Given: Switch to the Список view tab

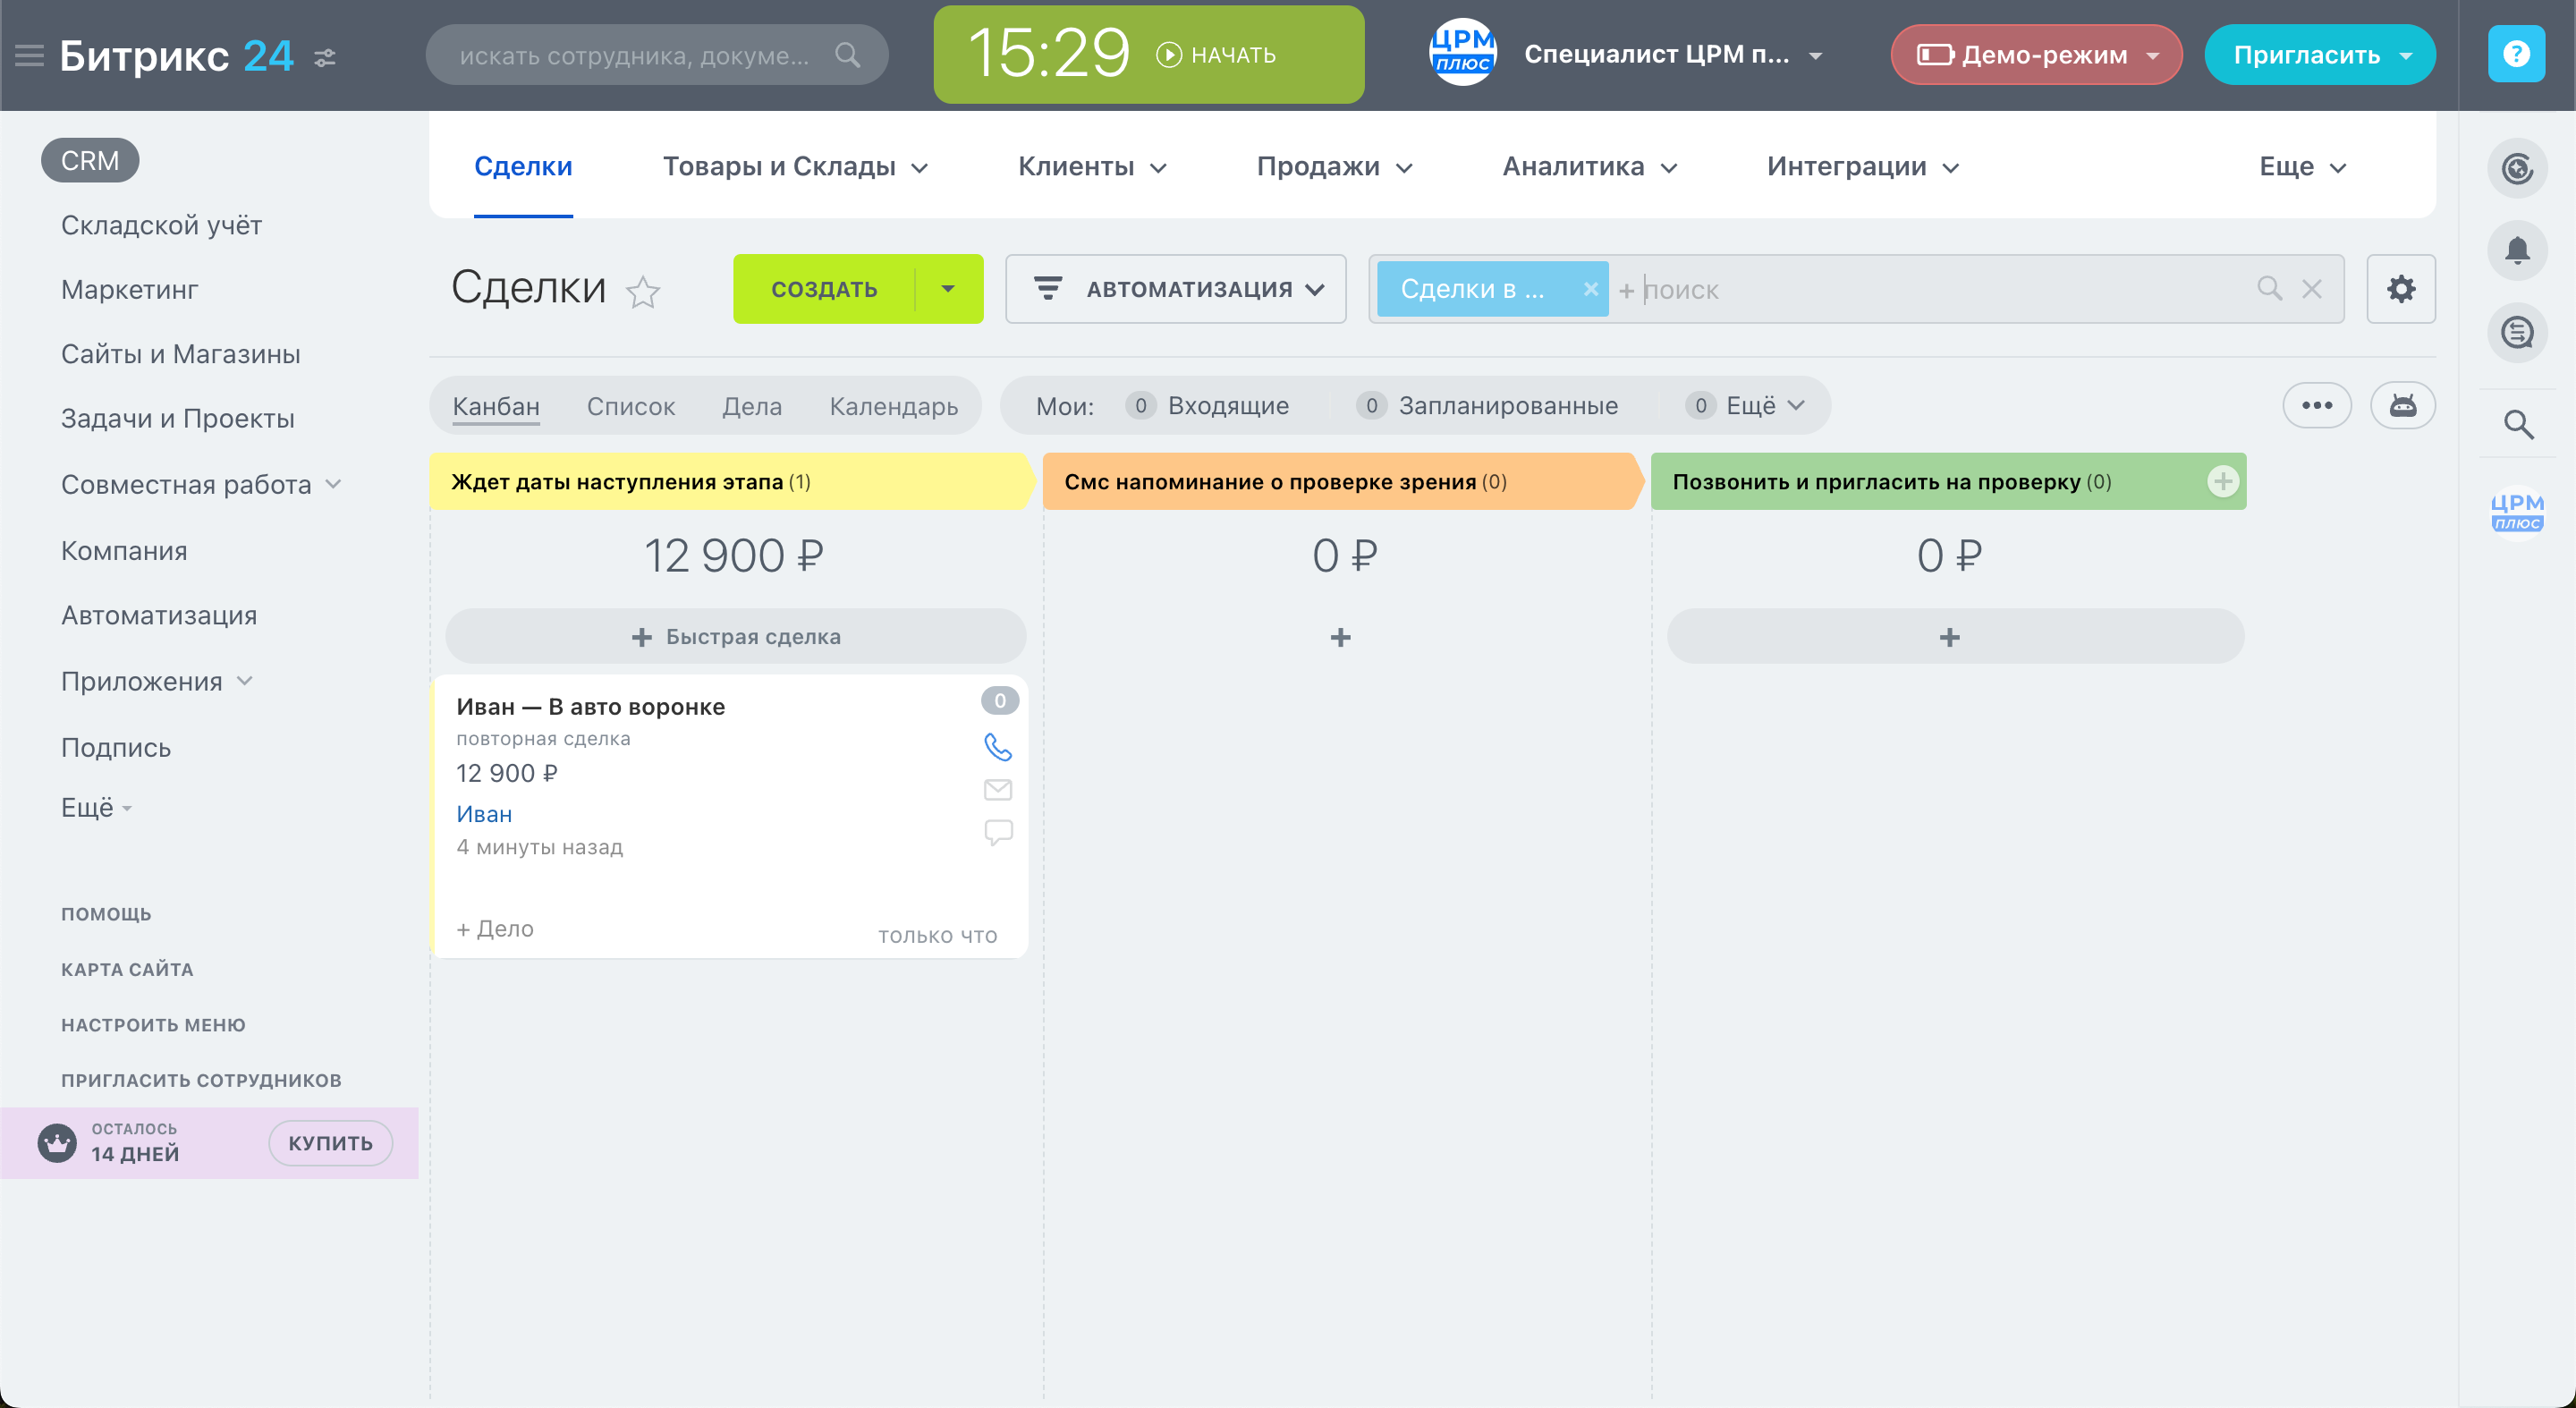Looking at the screenshot, I should (x=631, y=406).
